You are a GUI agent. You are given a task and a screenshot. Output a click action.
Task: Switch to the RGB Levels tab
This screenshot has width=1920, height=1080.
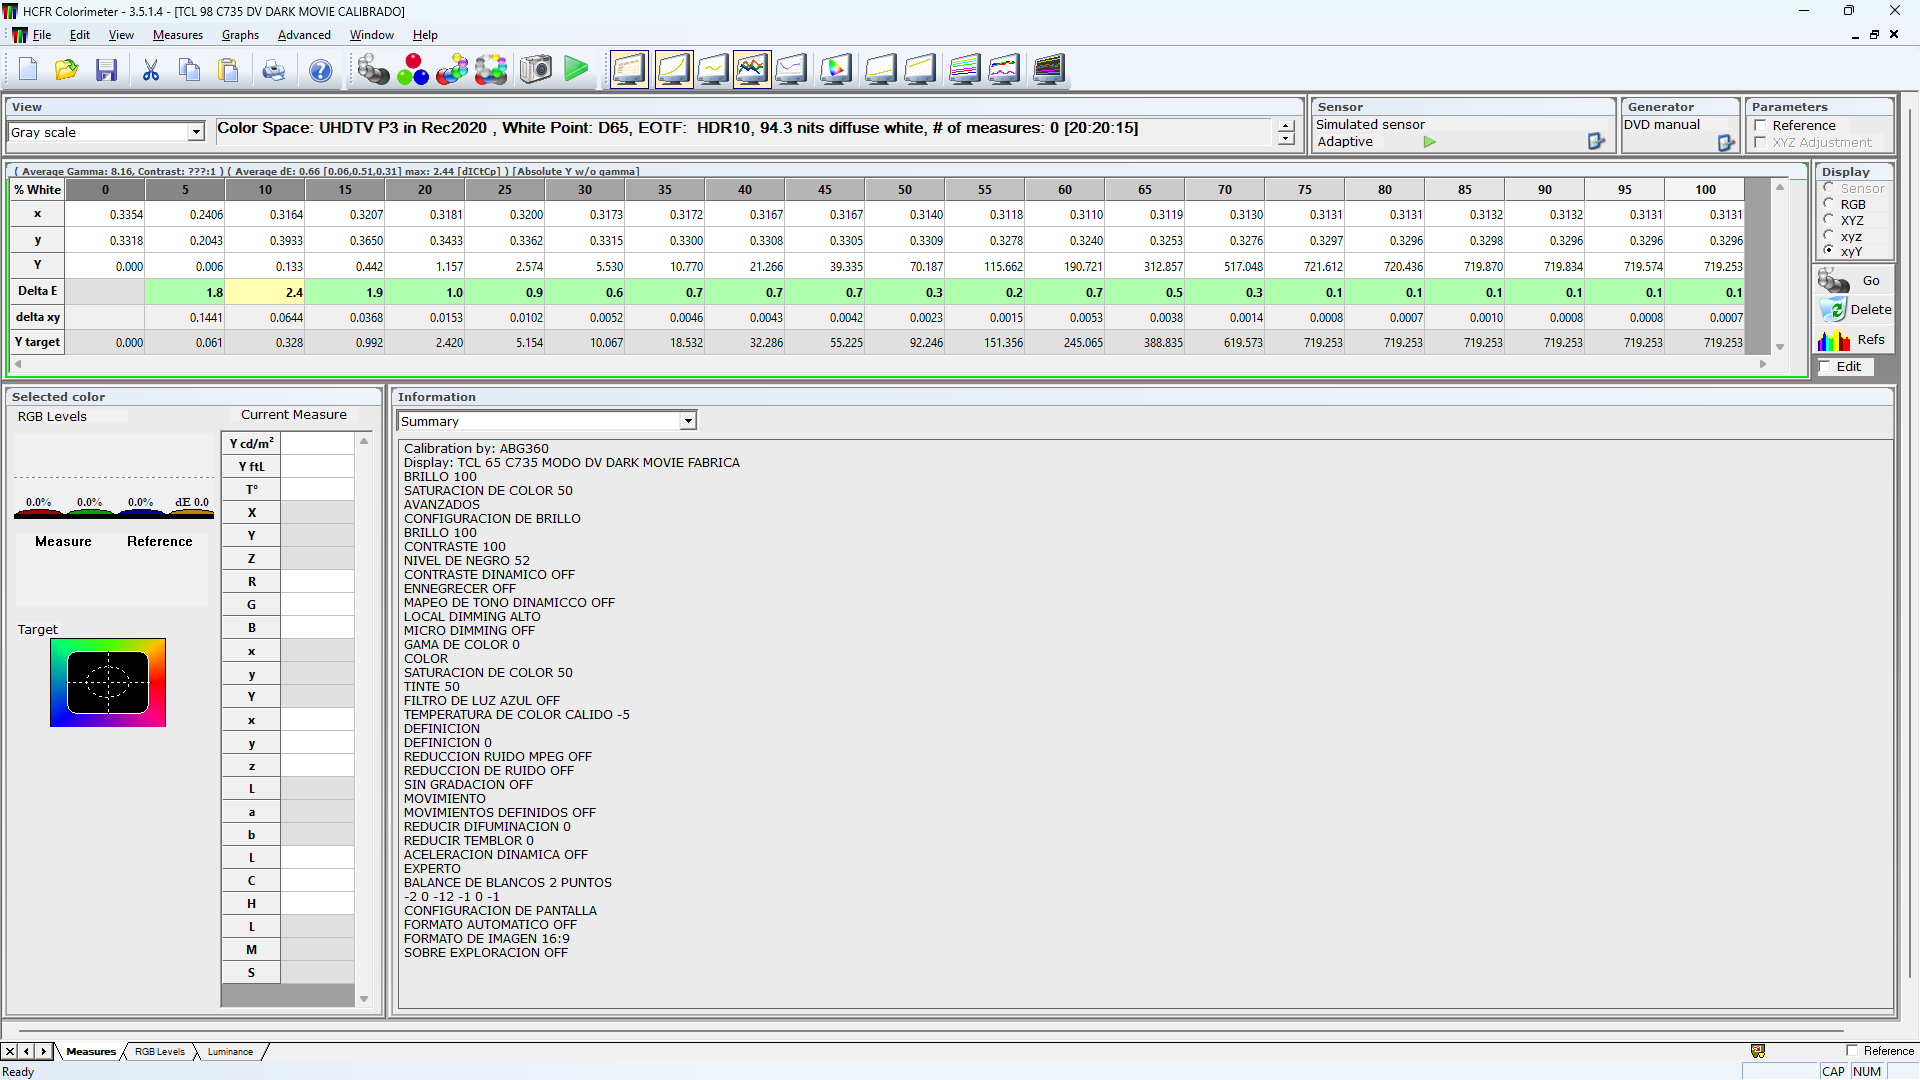[160, 1052]
